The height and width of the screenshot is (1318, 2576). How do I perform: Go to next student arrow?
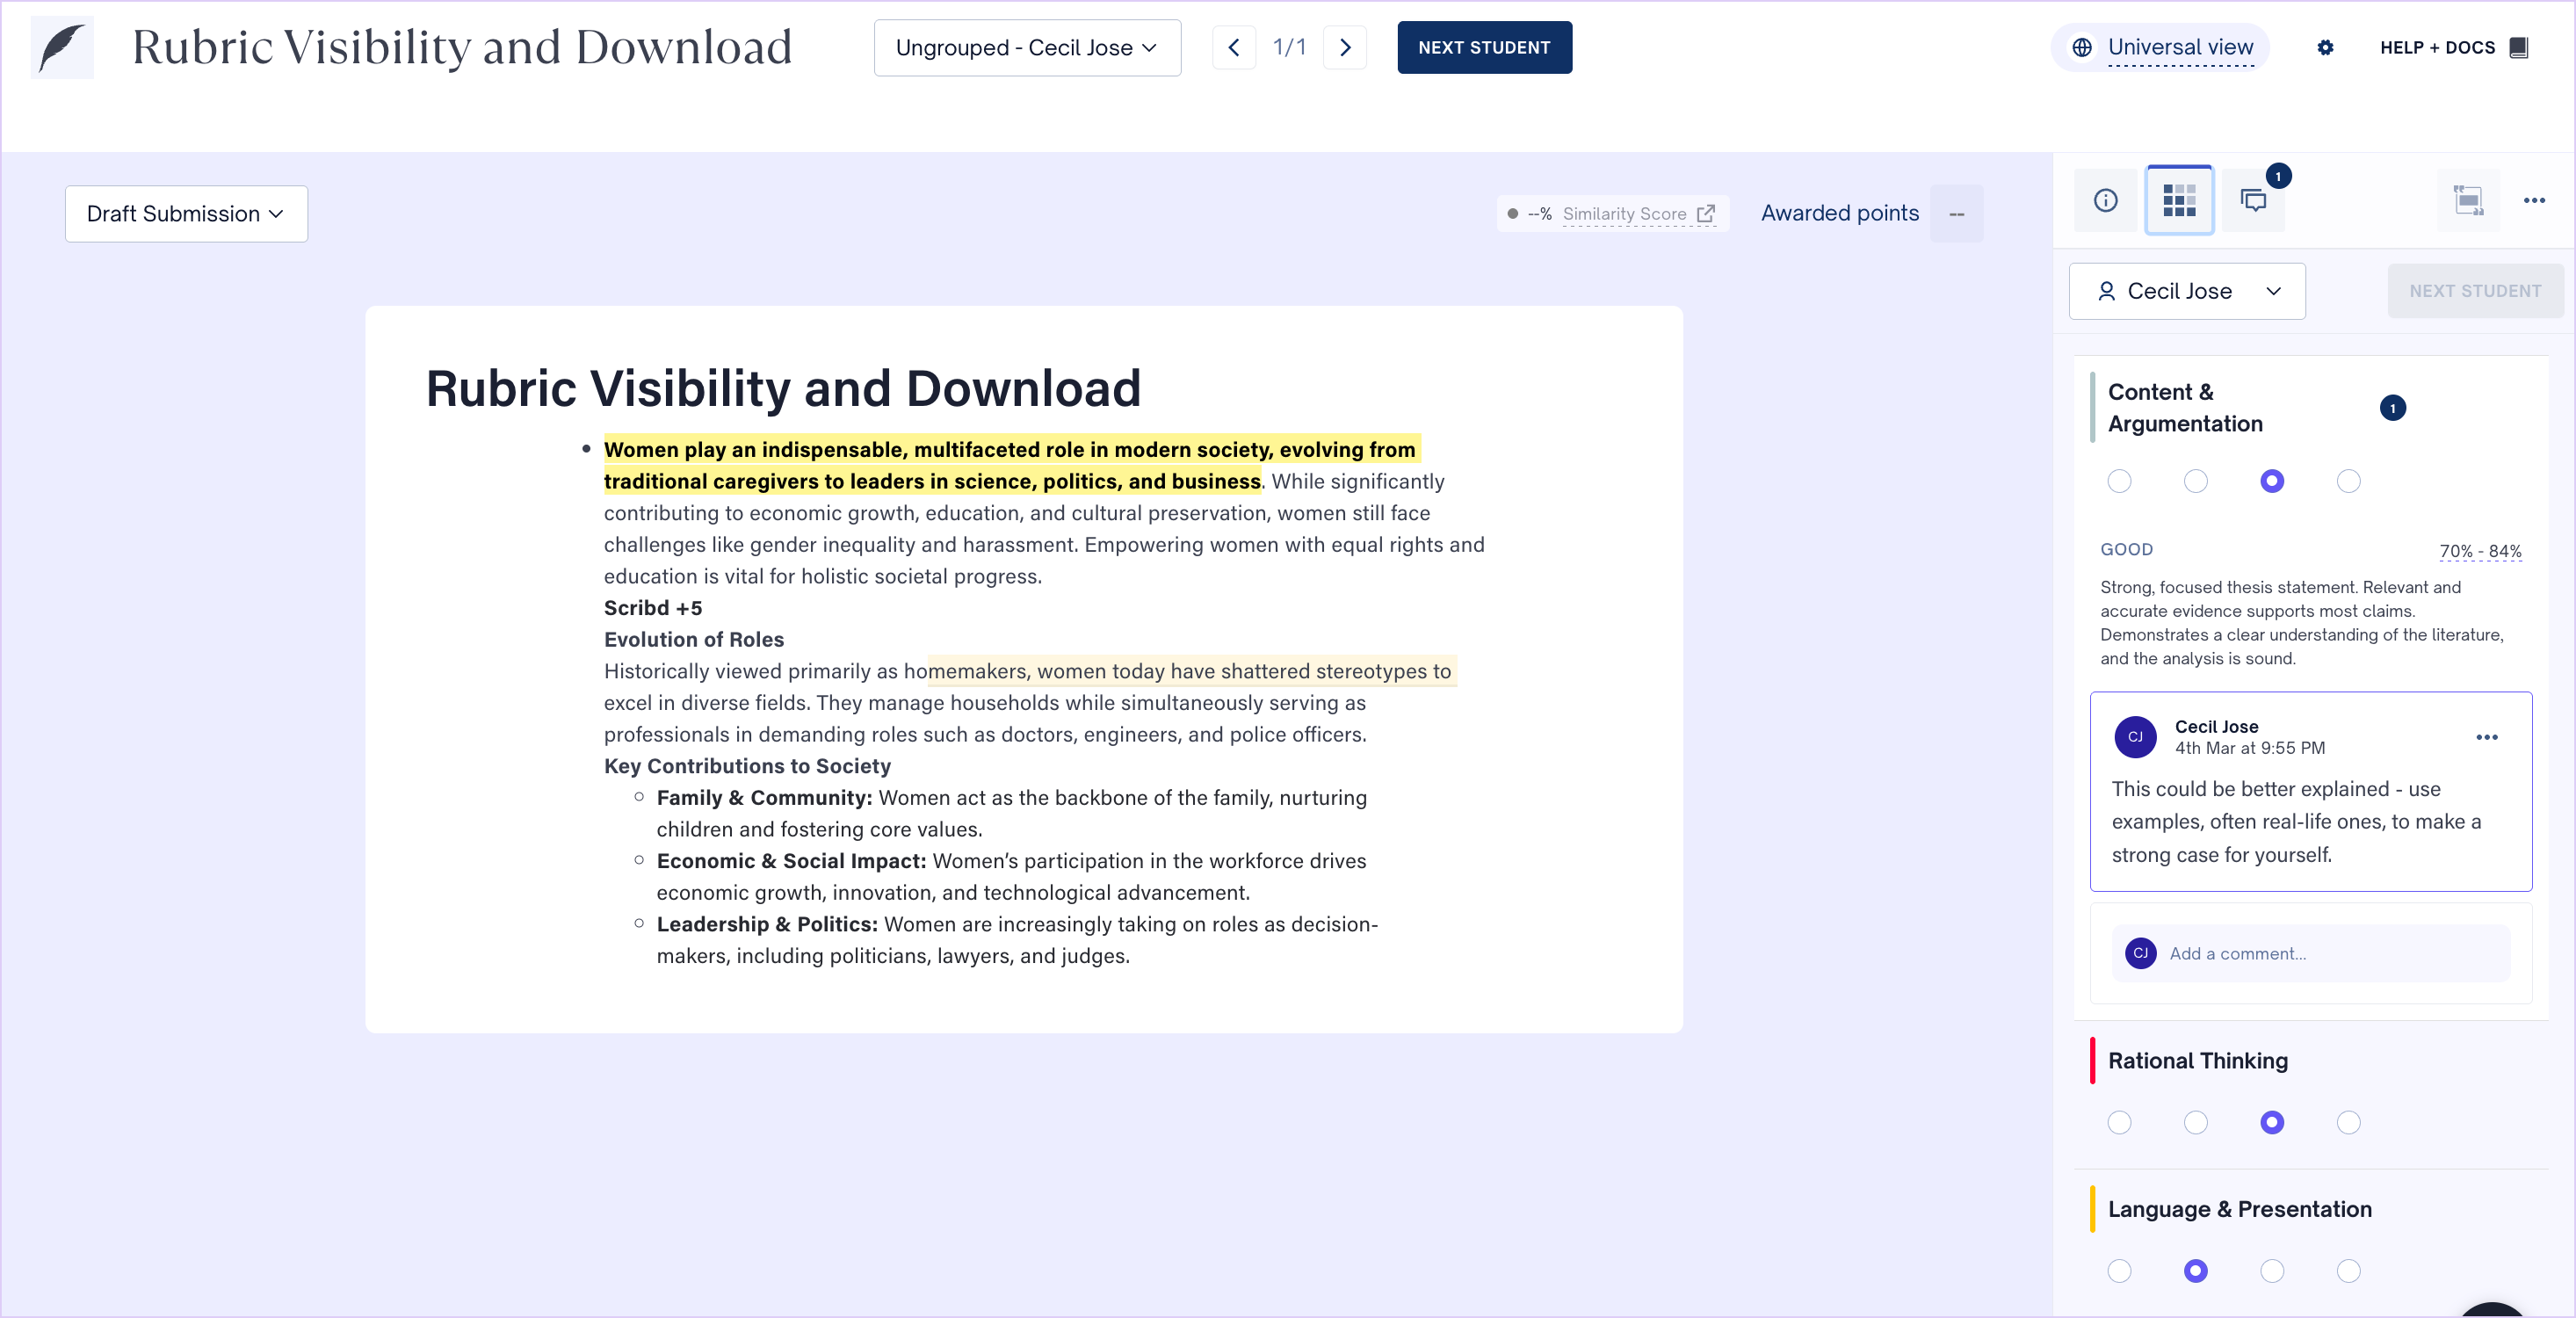click(x=1345, y=47)
